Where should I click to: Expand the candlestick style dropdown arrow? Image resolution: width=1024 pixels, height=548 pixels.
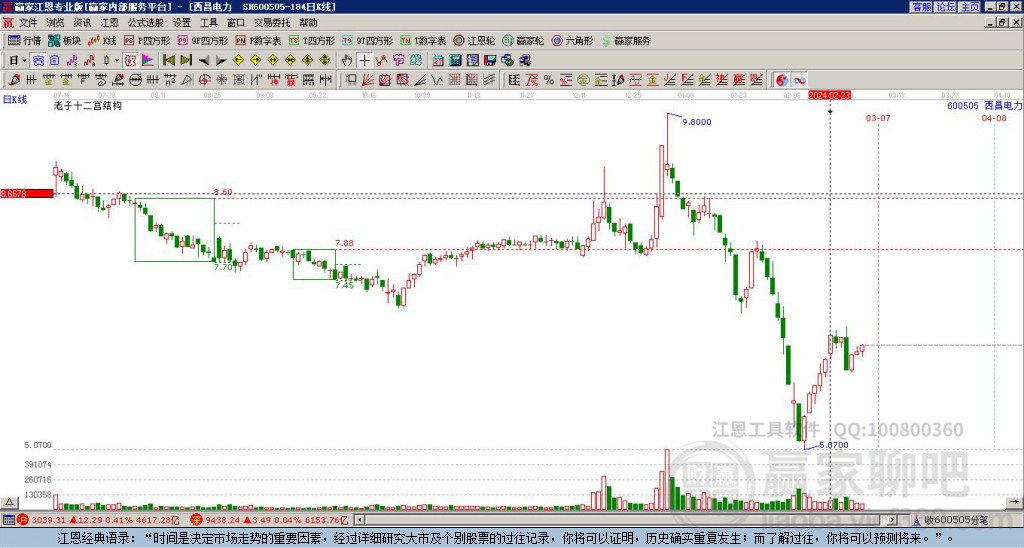117,61
